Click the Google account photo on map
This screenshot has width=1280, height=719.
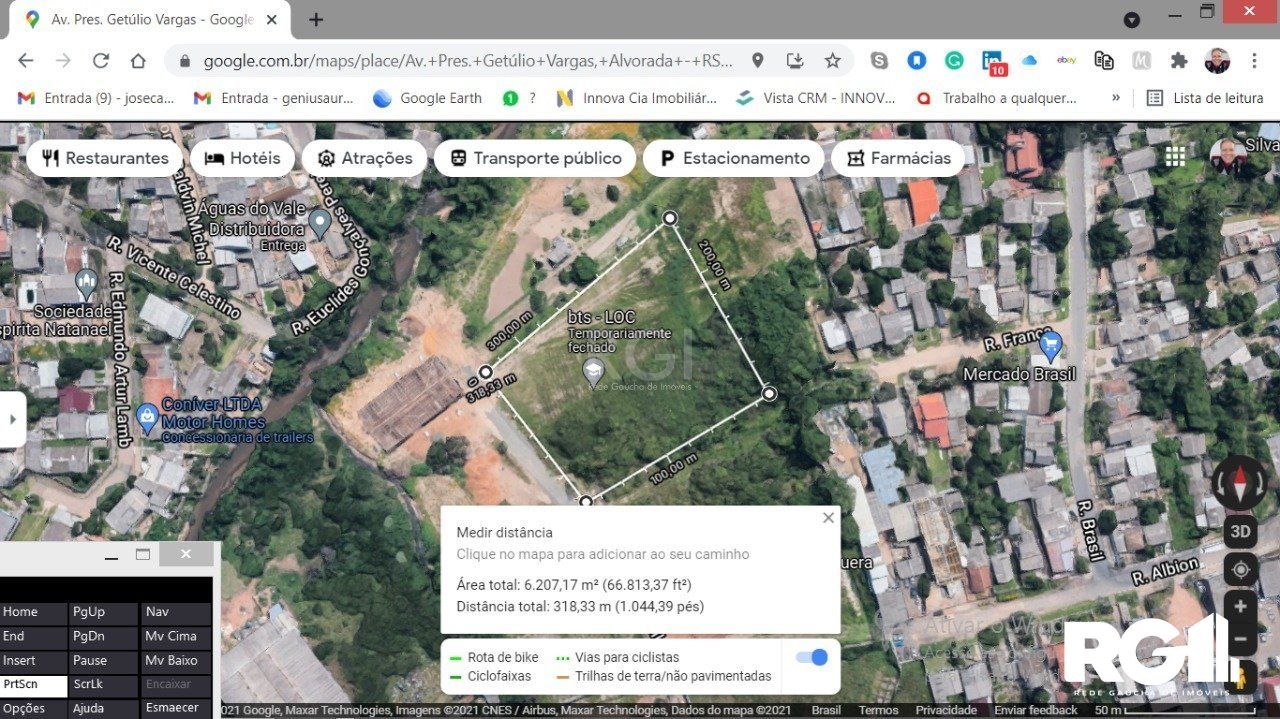1228,157
